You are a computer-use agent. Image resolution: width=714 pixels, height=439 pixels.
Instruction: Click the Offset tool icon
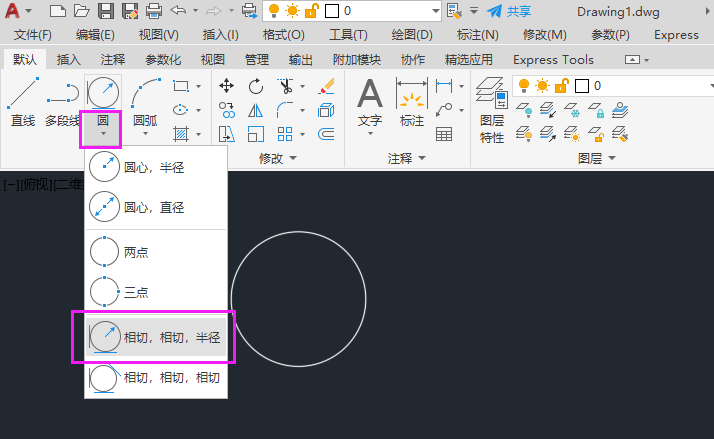coord(326,134)
